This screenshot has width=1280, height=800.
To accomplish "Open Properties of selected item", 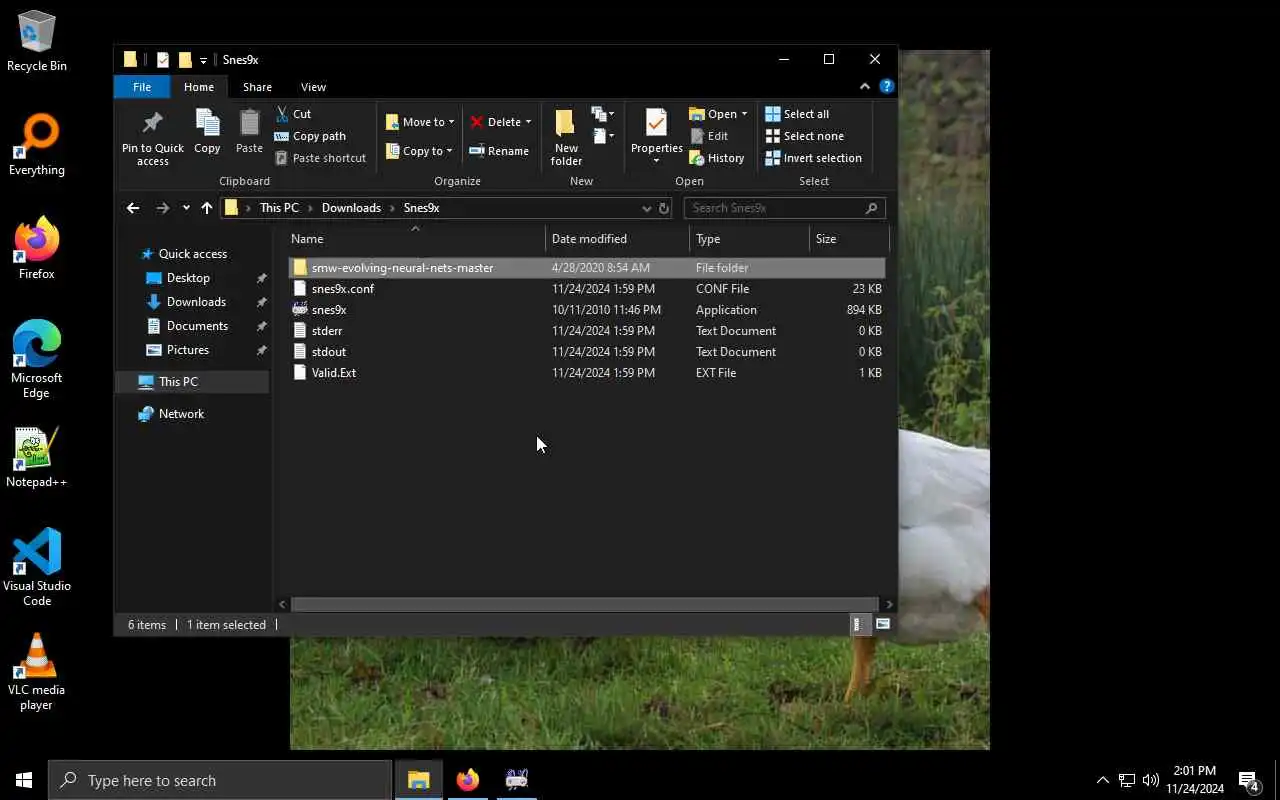I will (656, 130).
